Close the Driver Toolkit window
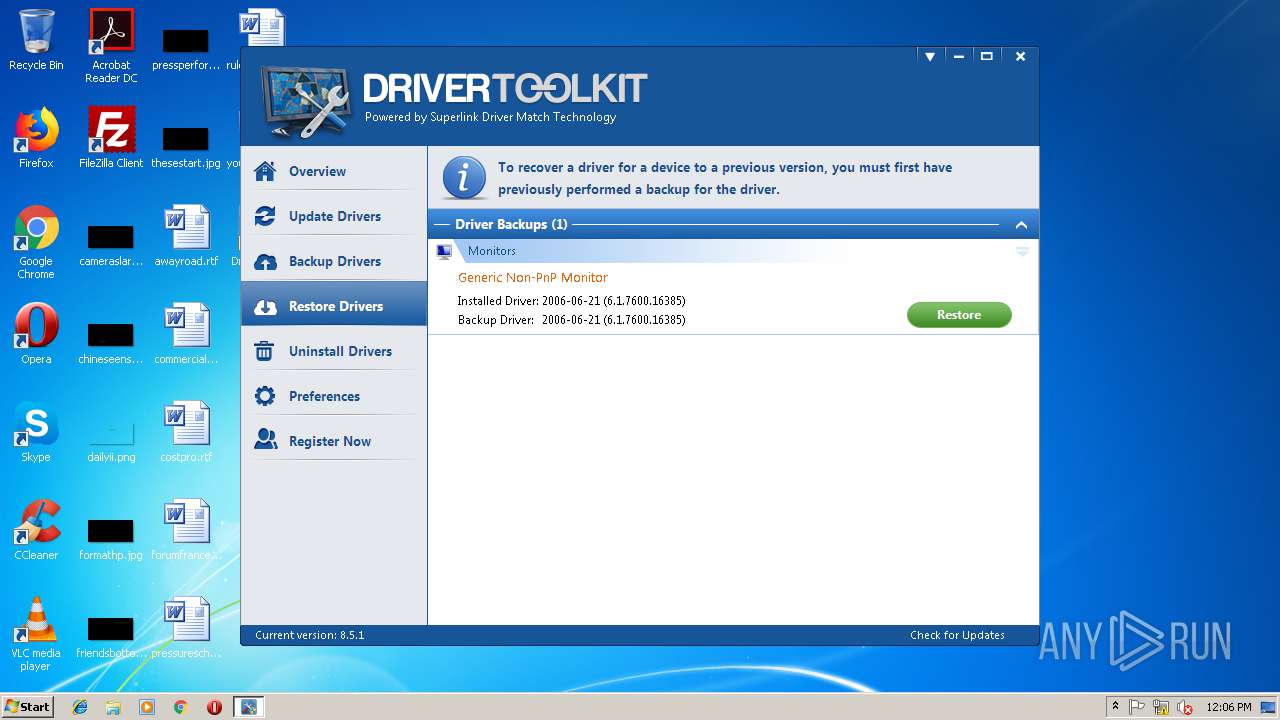 [x=1020, y=57]
